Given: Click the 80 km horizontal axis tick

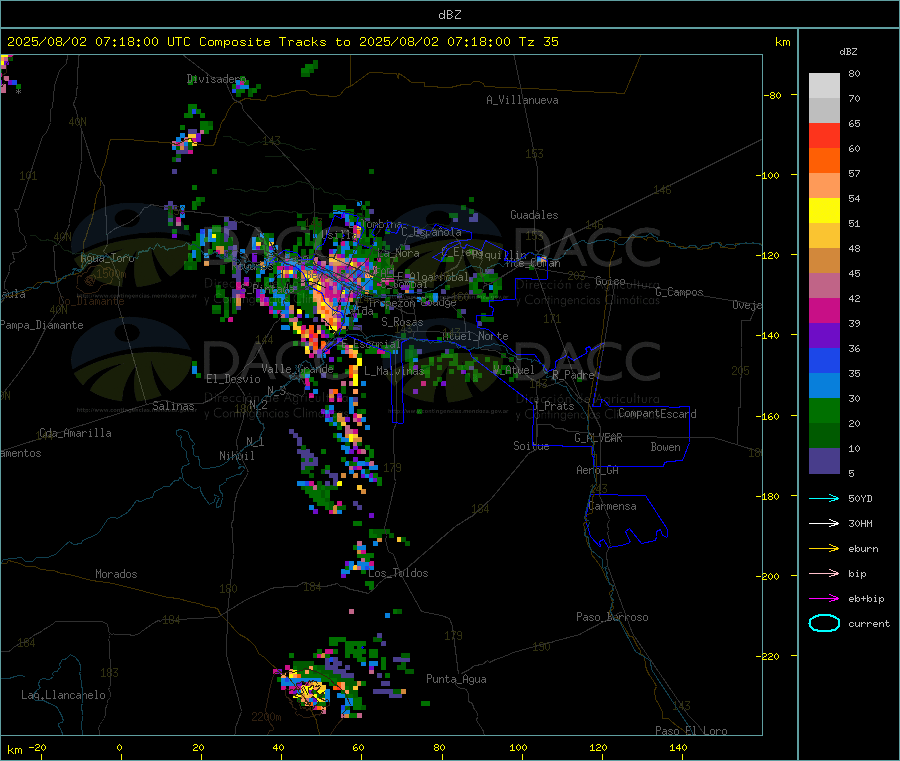Looking at the screenshot, I should [439, 747].
